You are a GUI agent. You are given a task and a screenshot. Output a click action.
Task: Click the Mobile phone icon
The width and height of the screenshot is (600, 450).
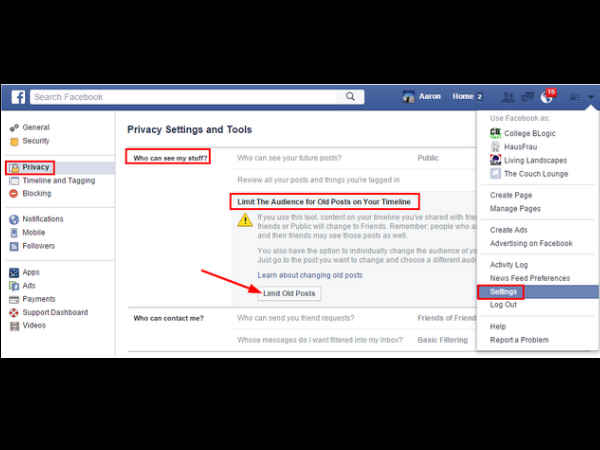pos(14,233)
